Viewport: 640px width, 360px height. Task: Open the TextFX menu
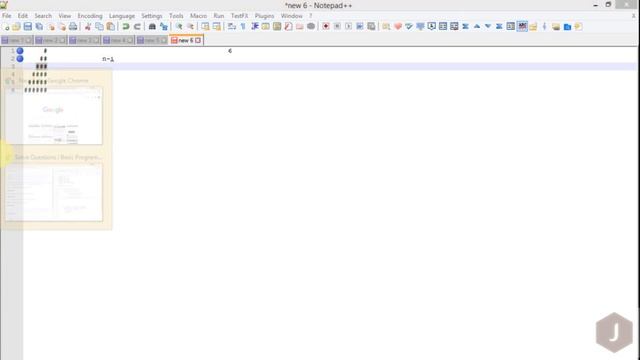point(239,16)
